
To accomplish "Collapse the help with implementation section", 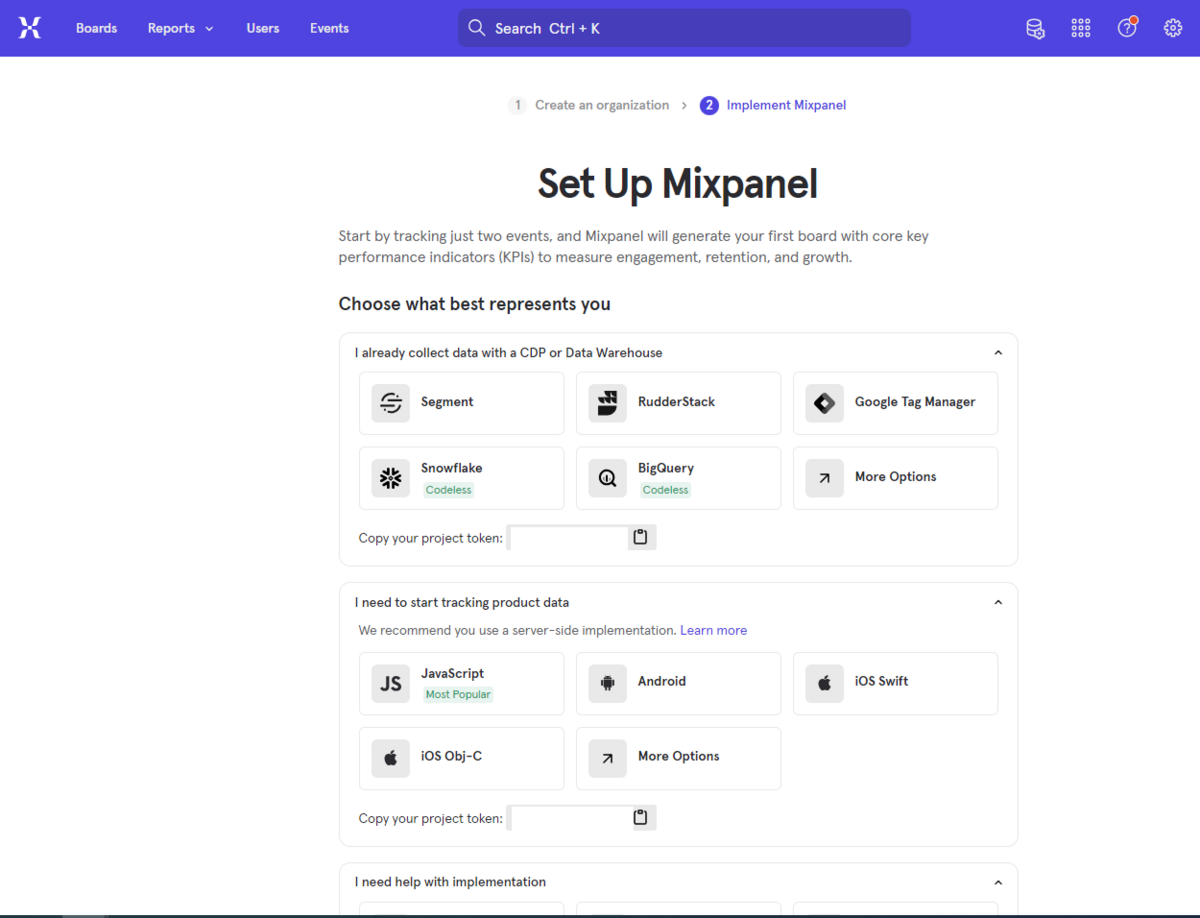I will 998,883.
